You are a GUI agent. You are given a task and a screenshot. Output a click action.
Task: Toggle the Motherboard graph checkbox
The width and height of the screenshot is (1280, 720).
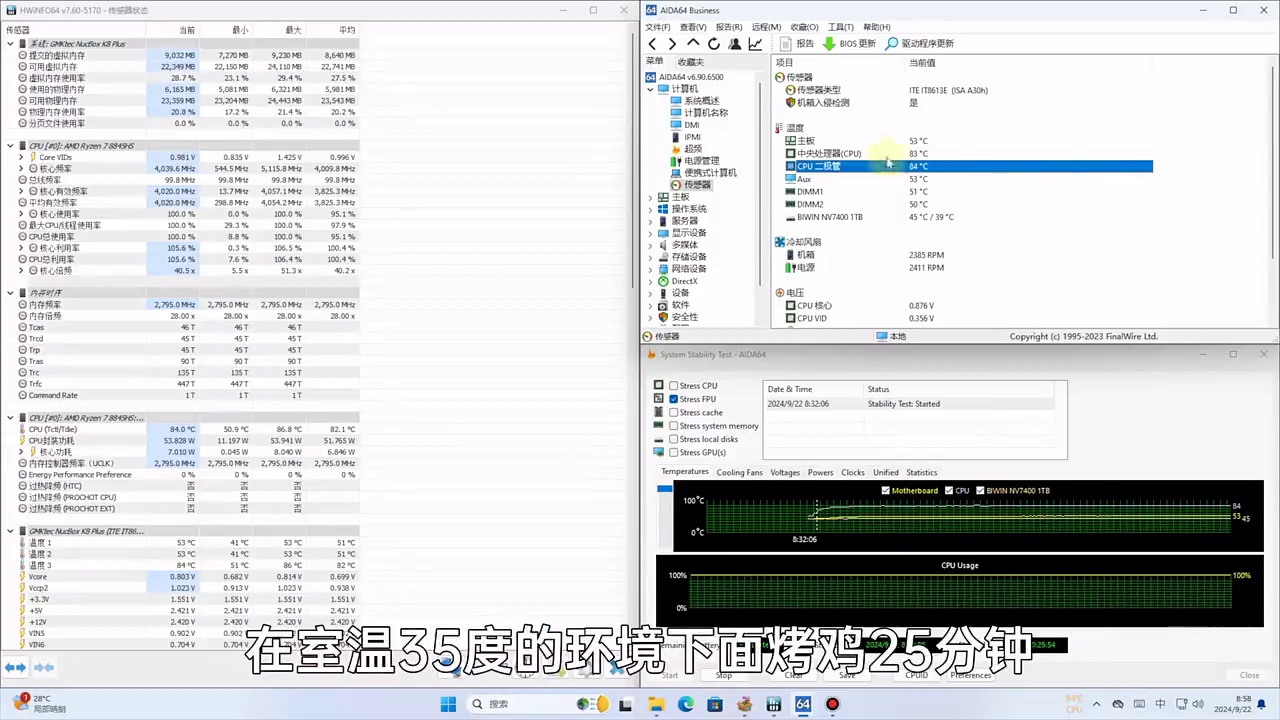(886, 491)
